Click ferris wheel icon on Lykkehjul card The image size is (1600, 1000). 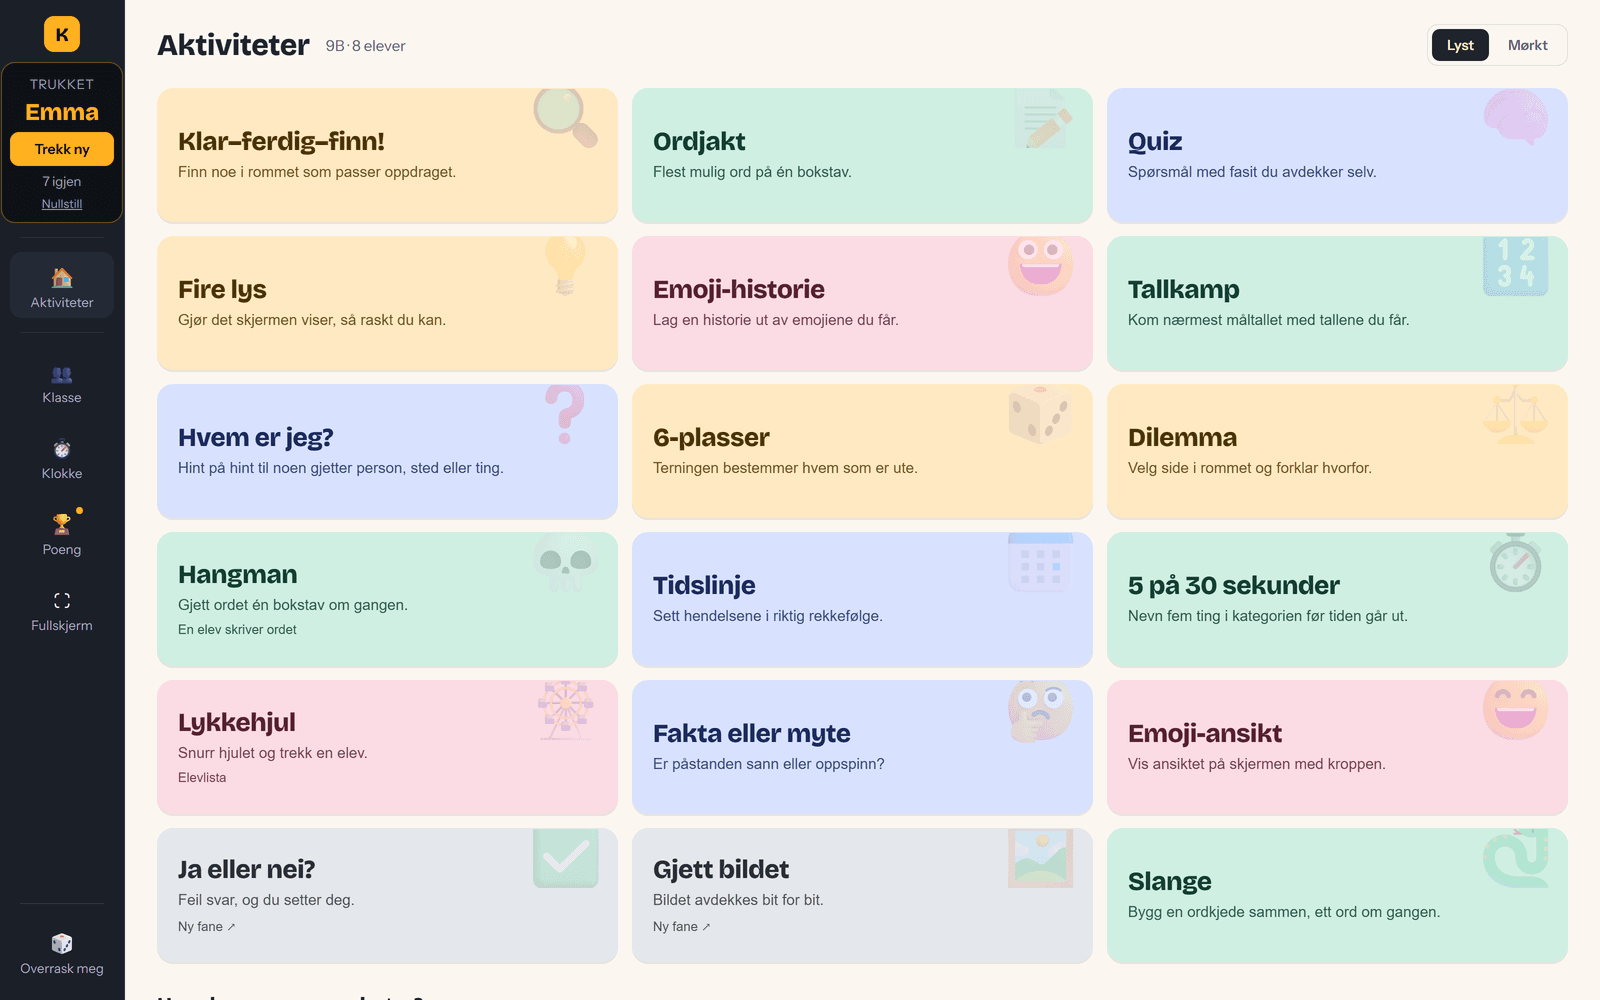(566, 710)
